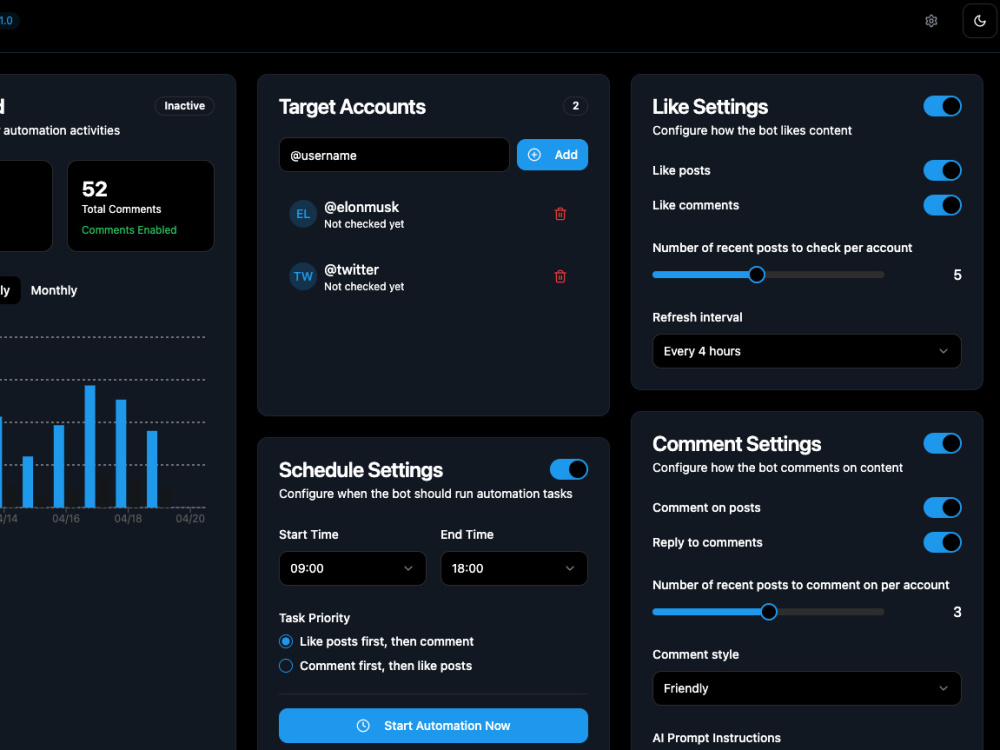Delete the @elonmusk target account

pyautogui.click(x=560, y=214)
